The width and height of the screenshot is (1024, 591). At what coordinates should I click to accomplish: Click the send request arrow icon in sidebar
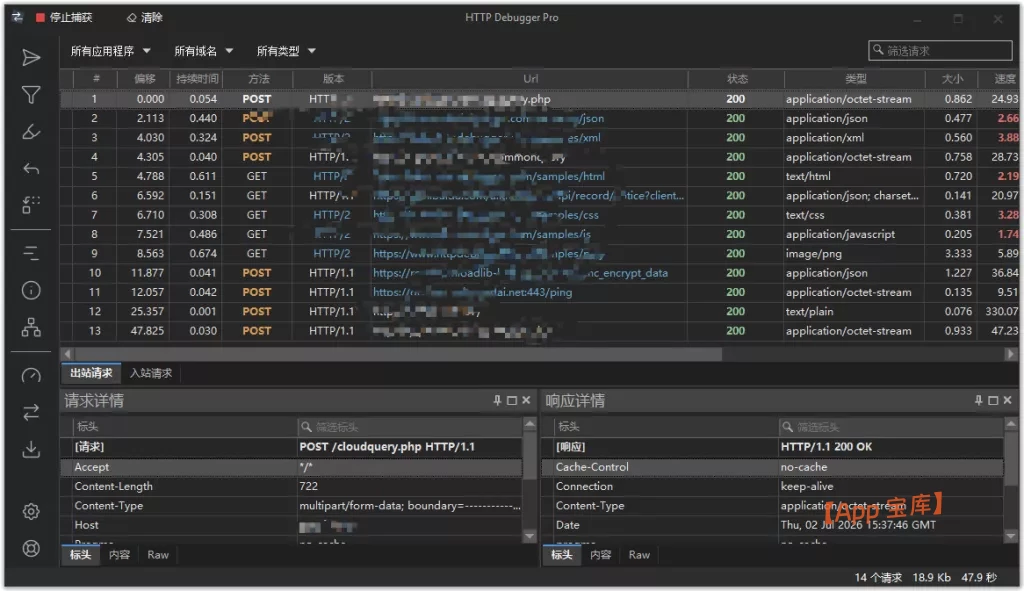[31, 57]
